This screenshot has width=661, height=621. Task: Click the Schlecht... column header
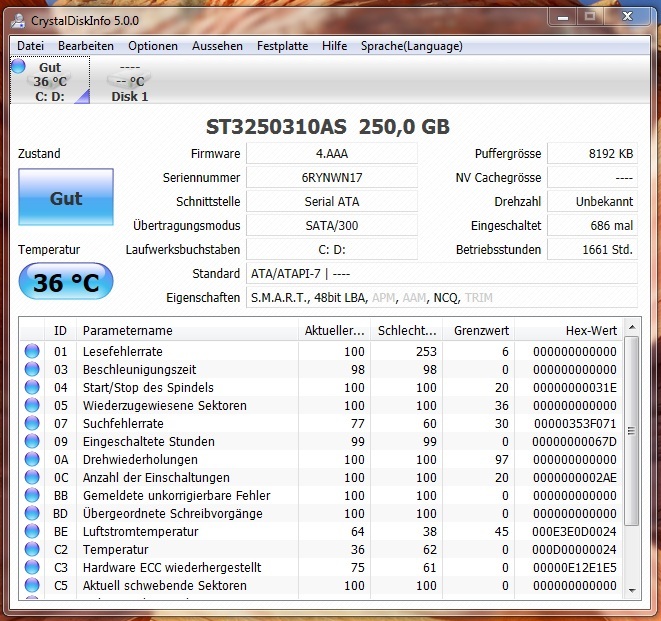(x=406, y=331)
